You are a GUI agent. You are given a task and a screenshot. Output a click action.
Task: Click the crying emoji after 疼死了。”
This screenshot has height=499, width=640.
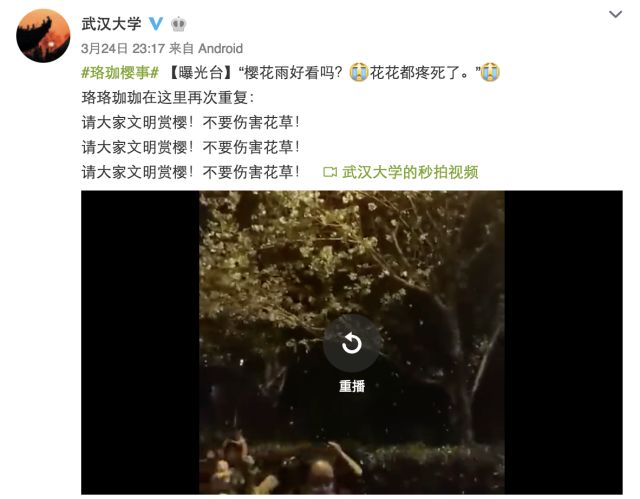click(x=490, y=72)
